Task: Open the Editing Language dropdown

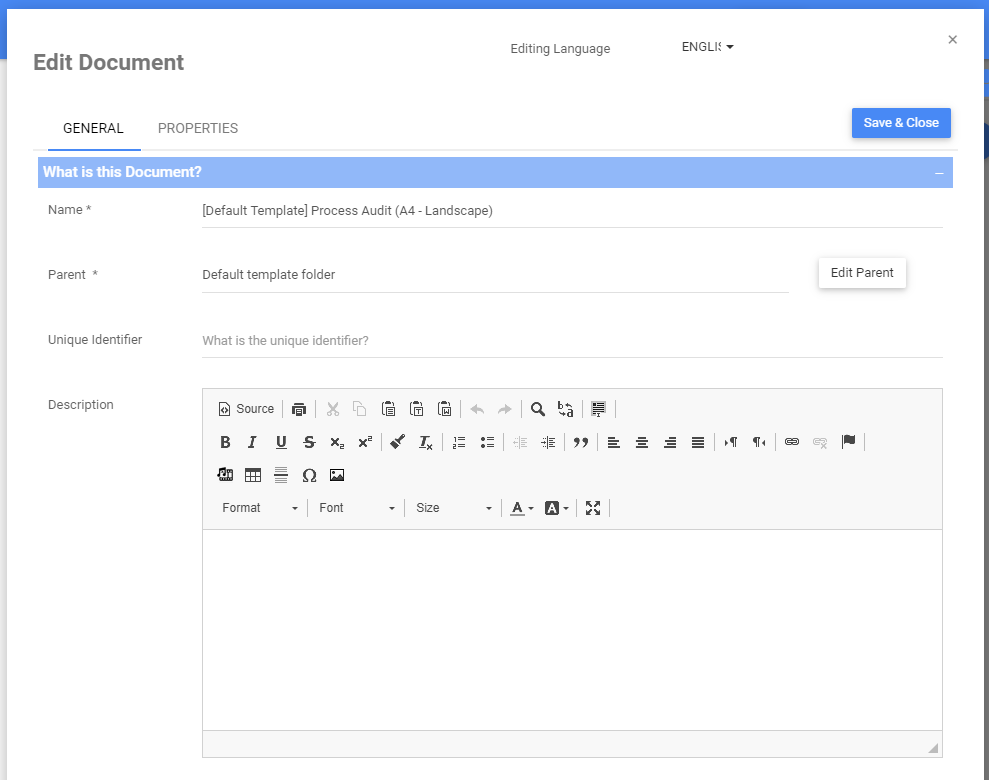Action: tap(707, 47)
